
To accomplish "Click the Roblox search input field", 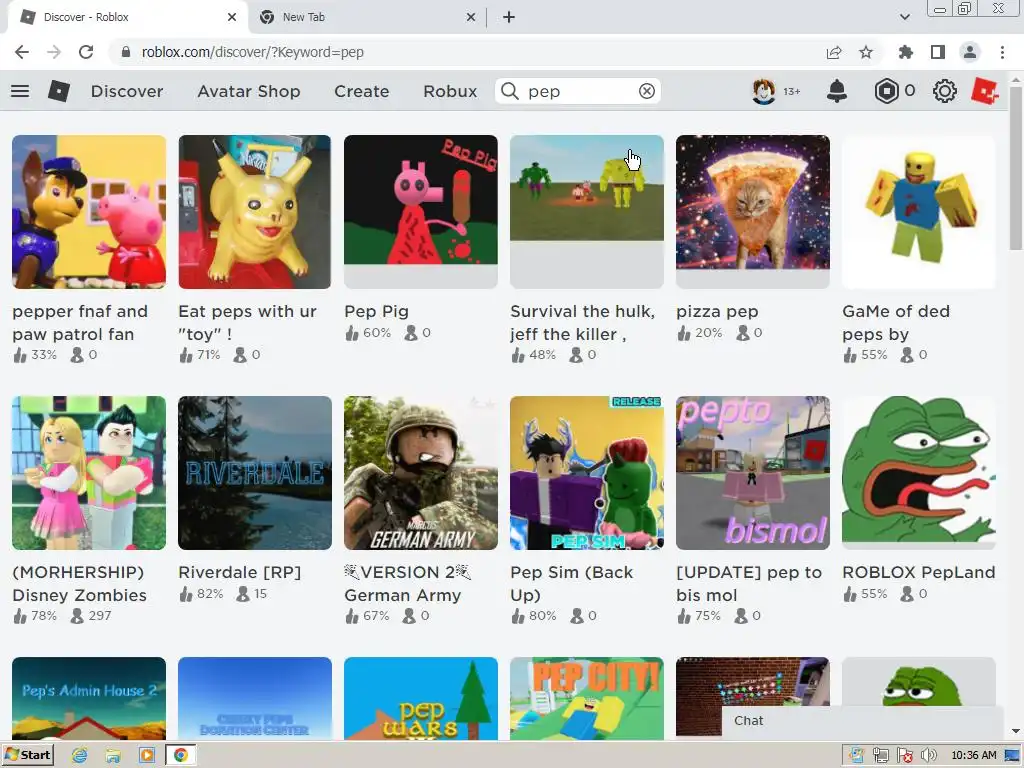I will tap(578, 91).
